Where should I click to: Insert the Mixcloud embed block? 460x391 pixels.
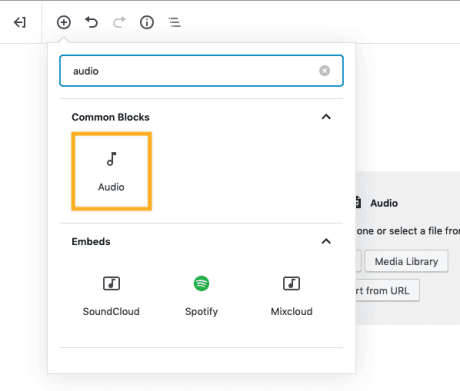[x=292, y=296]
